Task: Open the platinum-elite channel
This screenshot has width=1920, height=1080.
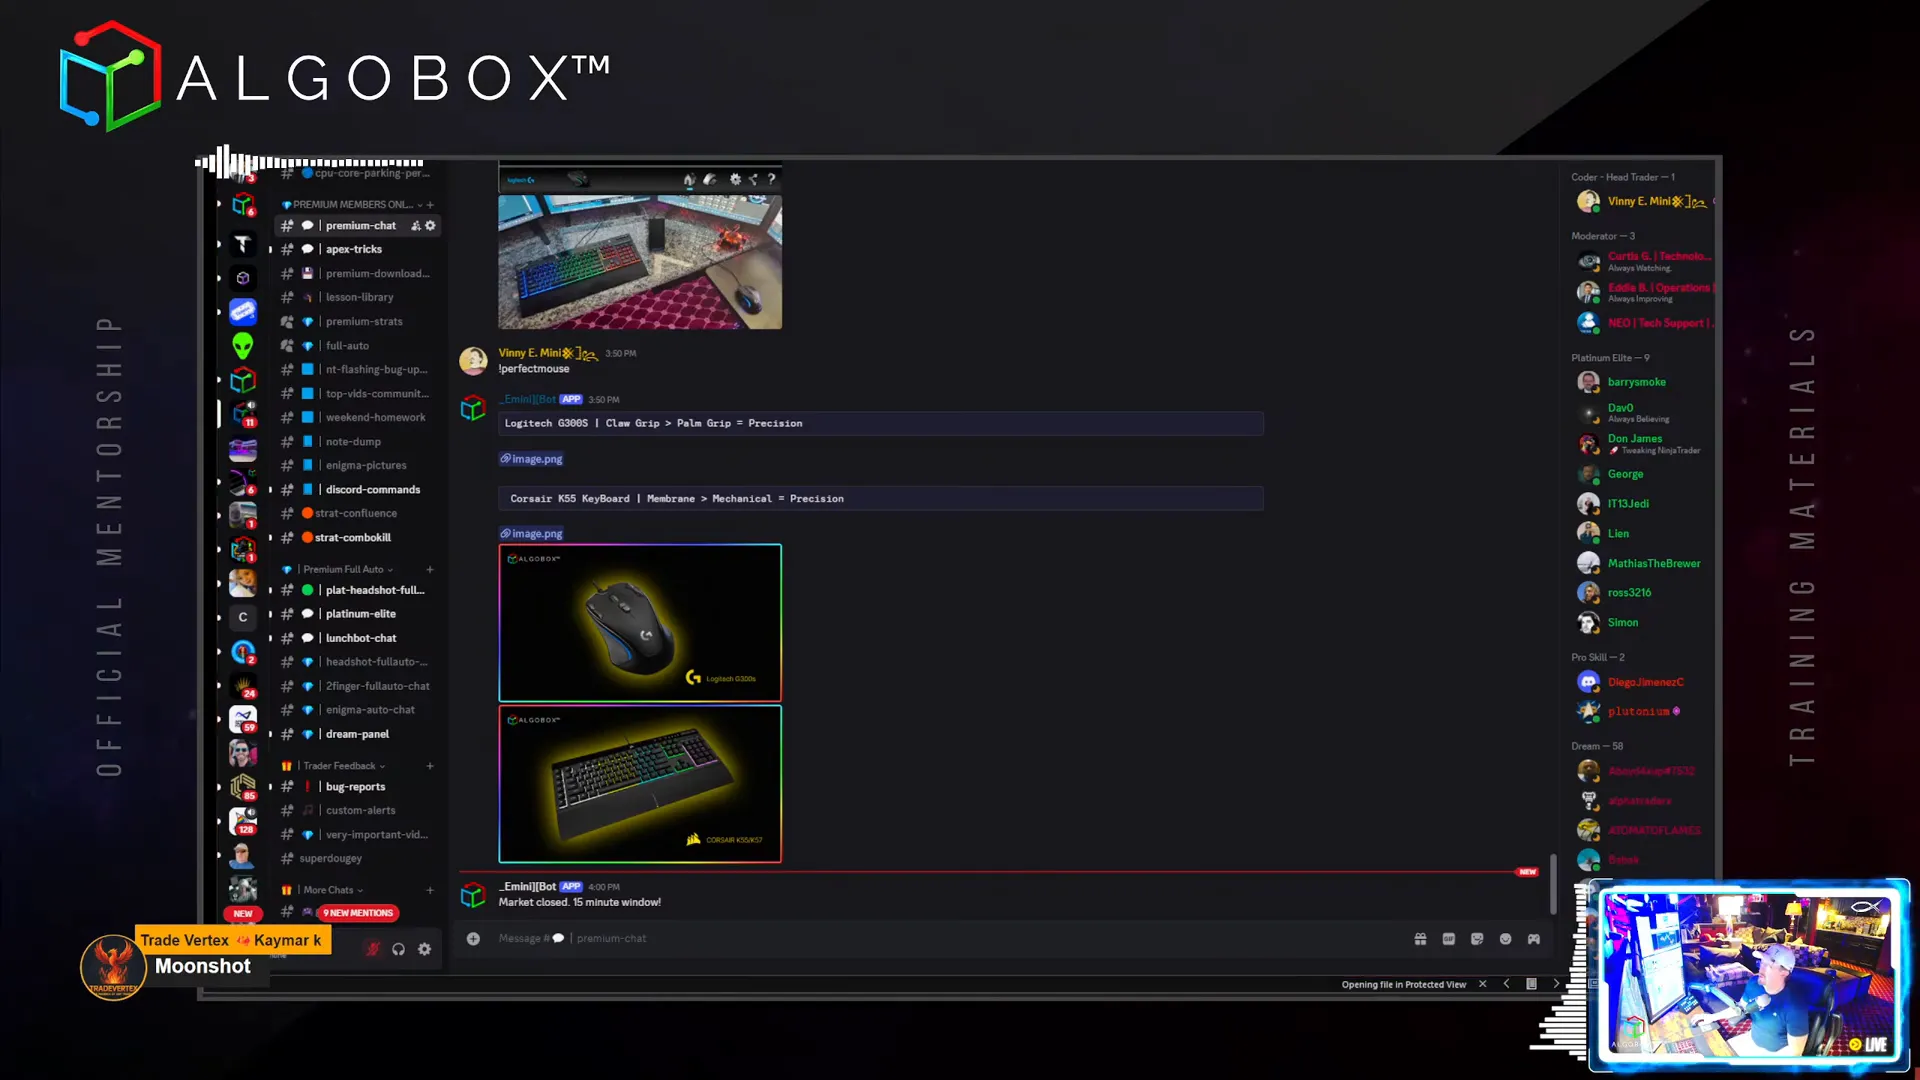Action: tap(358, 614)
